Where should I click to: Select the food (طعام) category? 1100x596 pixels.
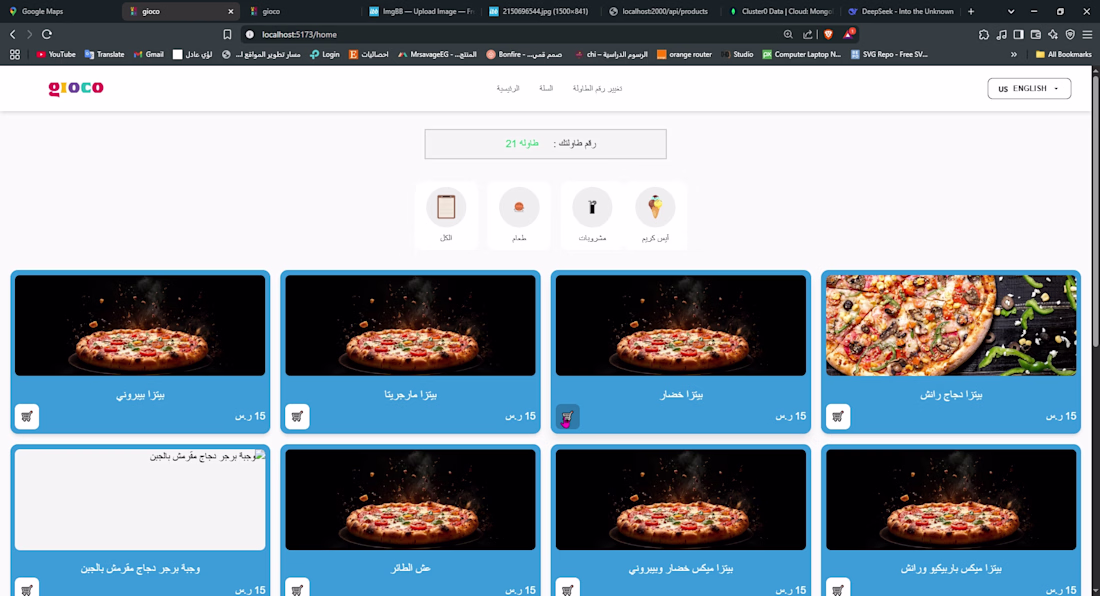(x=519, y=215)
